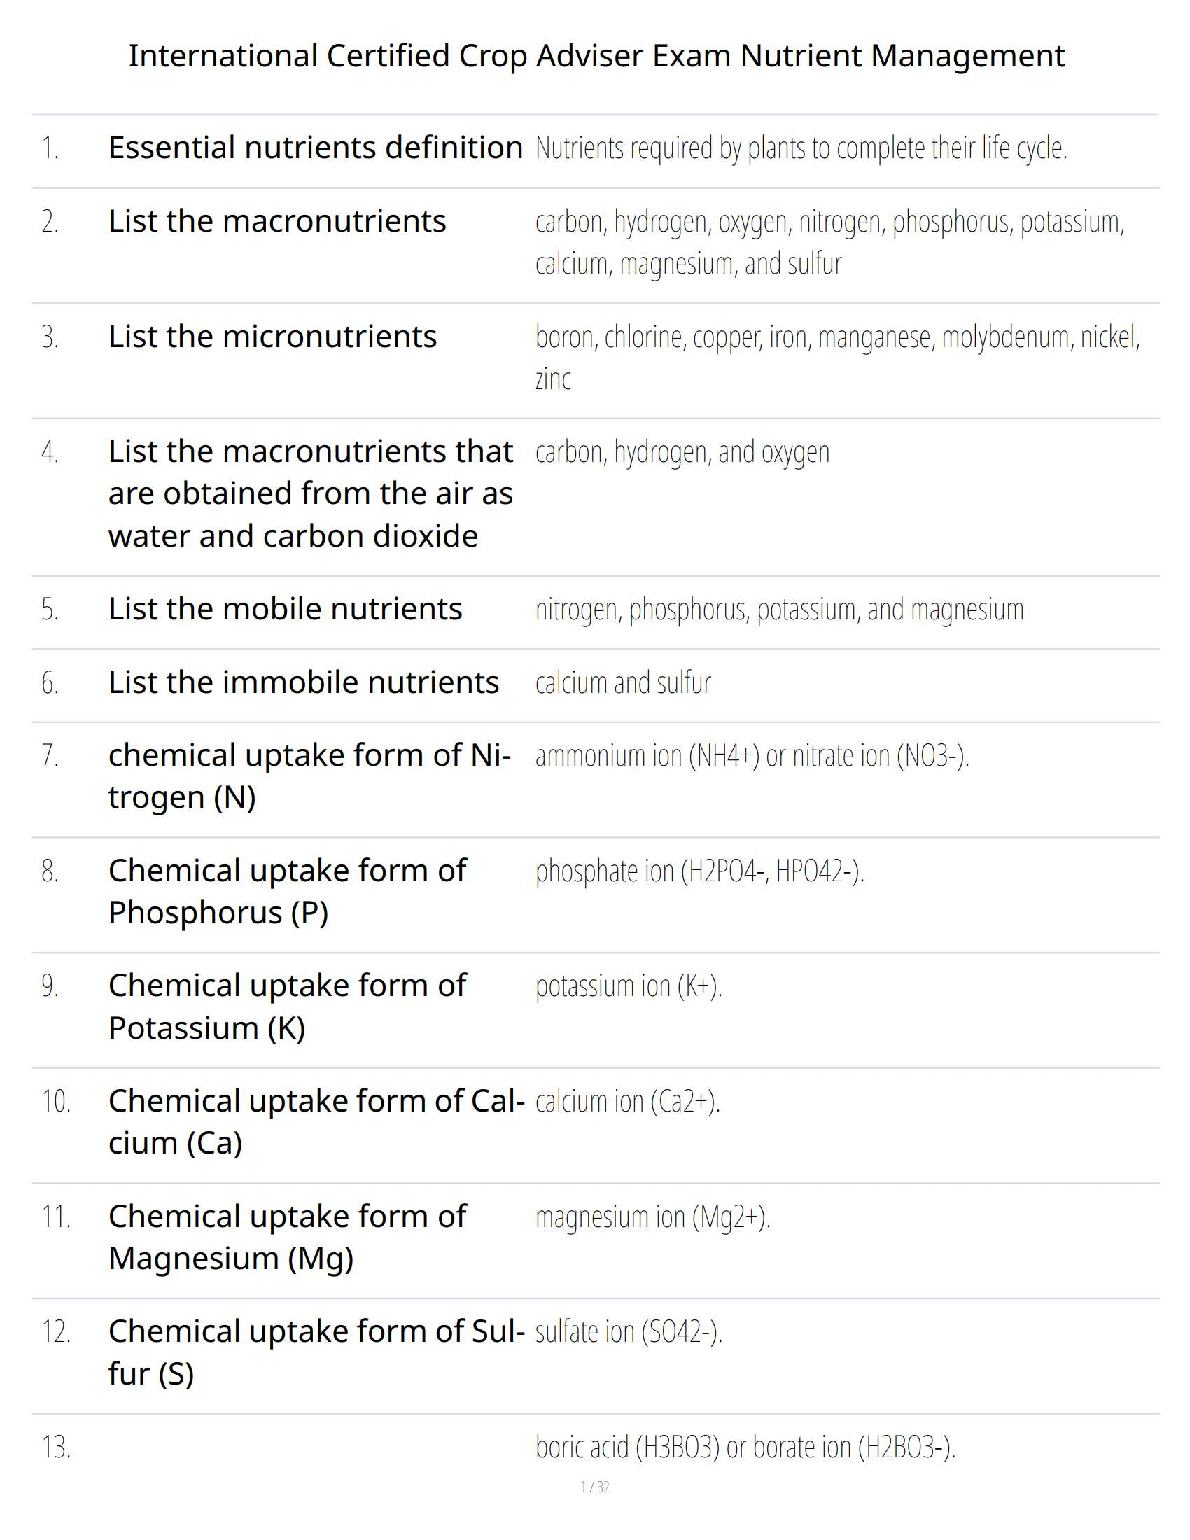This screenshot has height=1540, width=1190.
Task: Click the Magnesium (Mg) uptake form term
Action: (287, 1237)
